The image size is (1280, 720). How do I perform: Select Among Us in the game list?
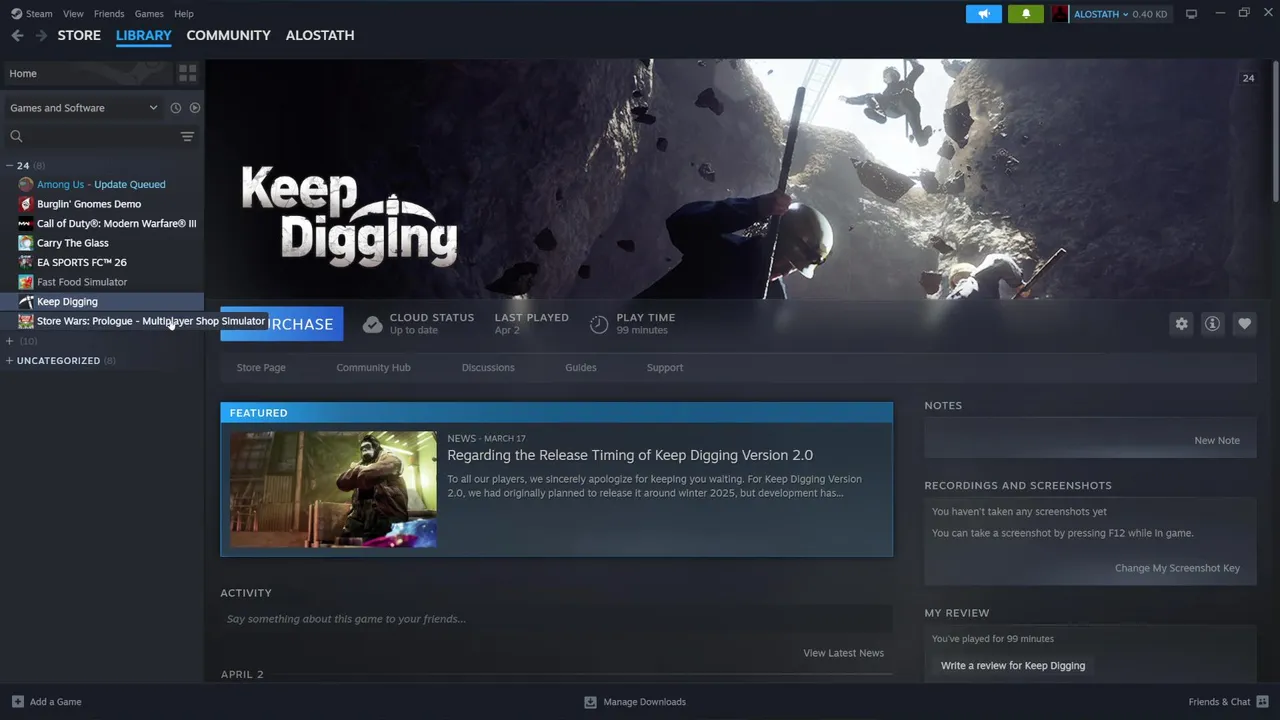click(x=101, y=184)
